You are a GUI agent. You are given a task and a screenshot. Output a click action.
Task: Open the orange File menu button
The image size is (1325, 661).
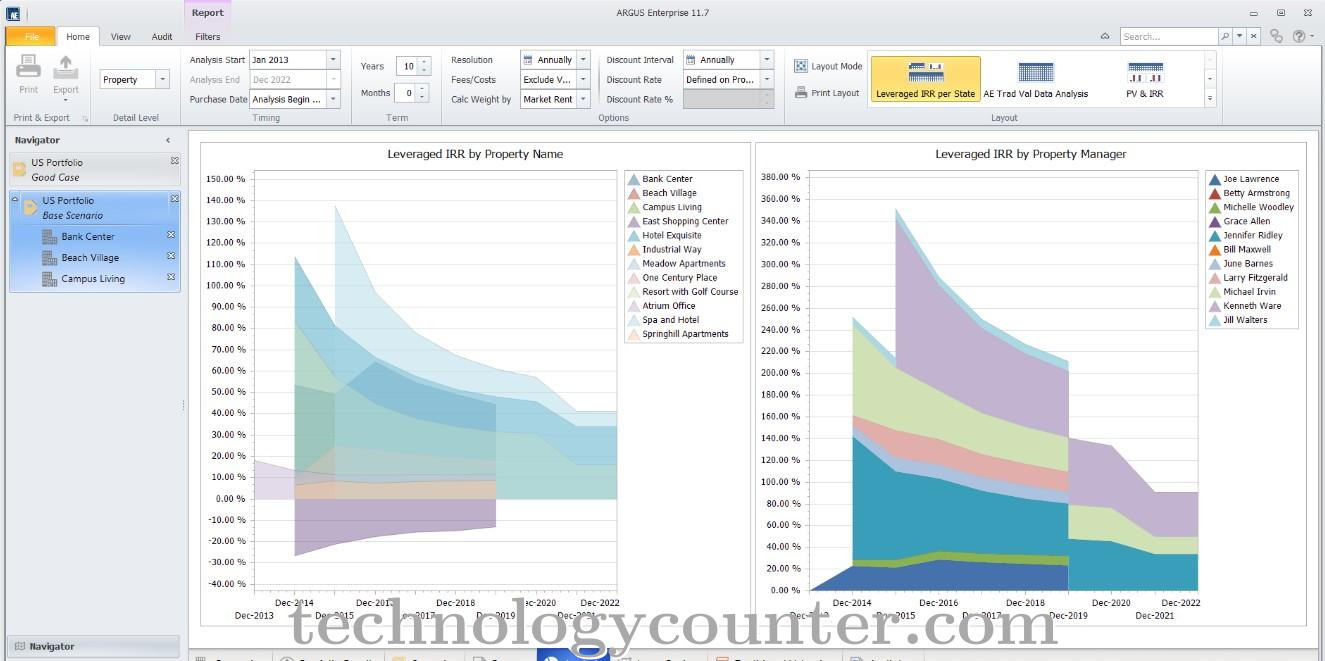coord(31,37)
